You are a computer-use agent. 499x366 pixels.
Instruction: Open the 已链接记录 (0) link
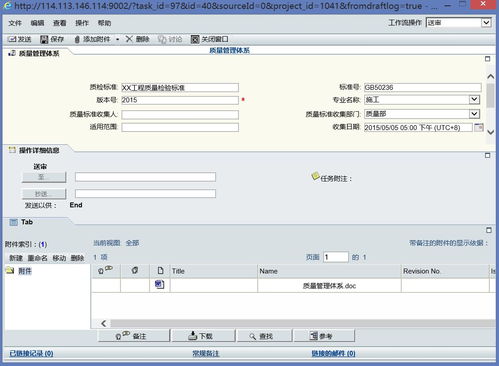[31, 353]
